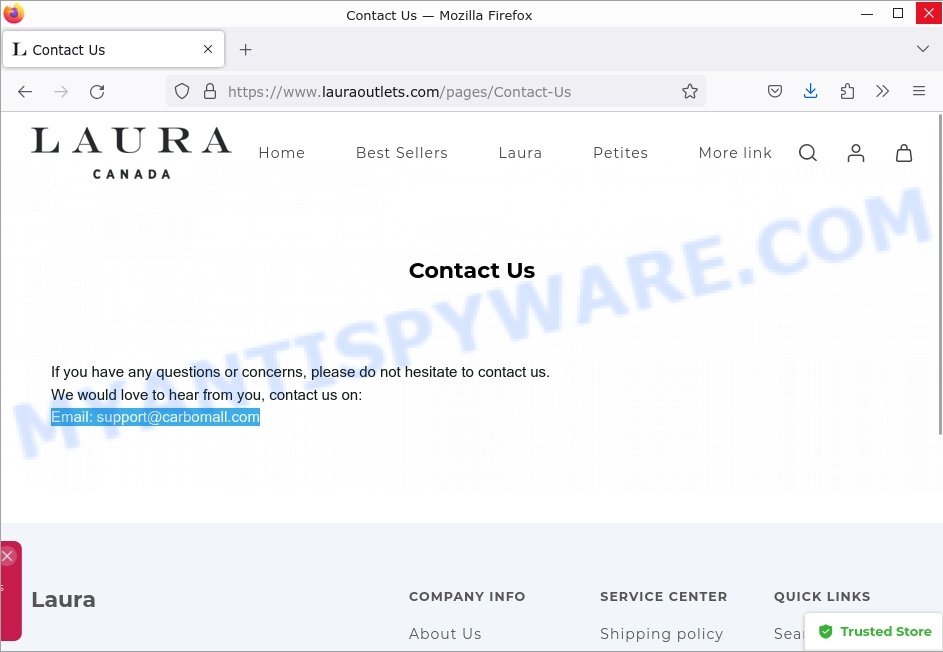The height and width of the screenshot is (652, 943).
Task: Click the Contact Us page heading
Action: click(472, 270)
